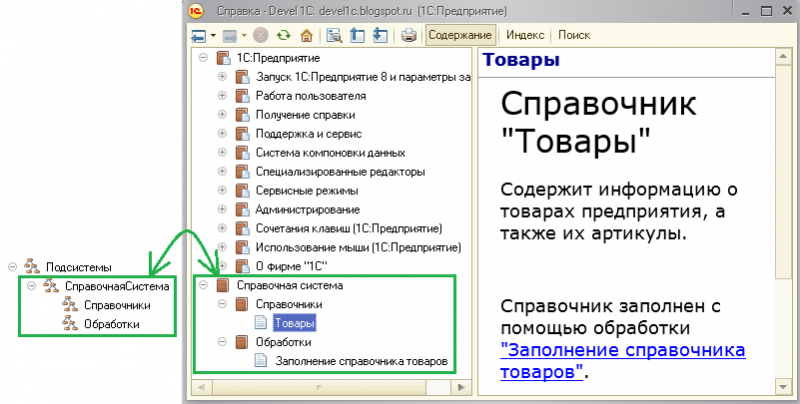Open the Заполнение справочника товаров tree topic
The height and width of the screenshot is (404, 800).
[361, 361]
